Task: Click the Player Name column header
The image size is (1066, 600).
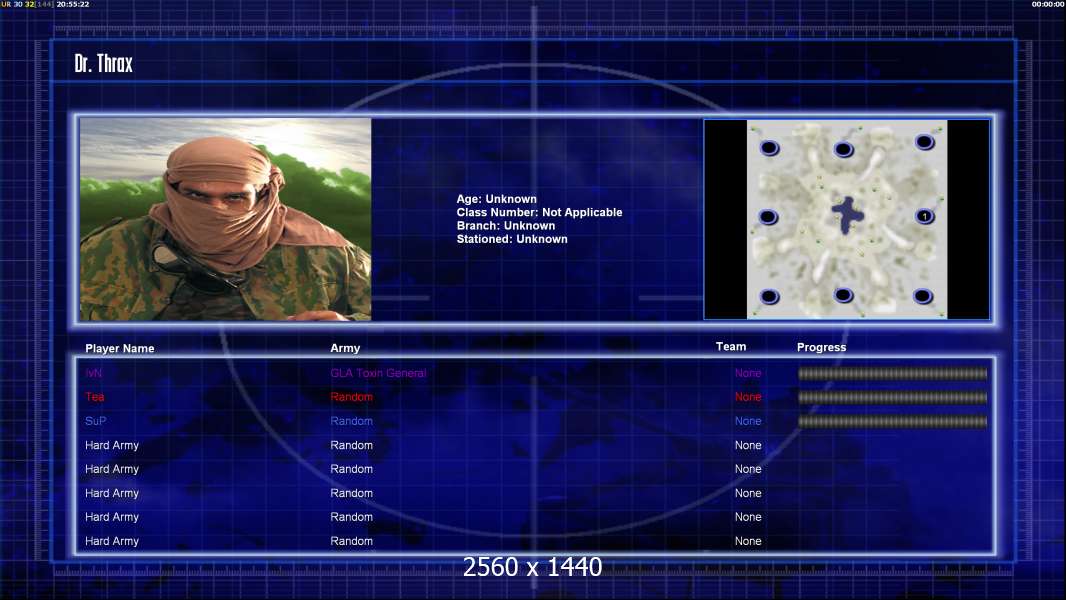Action: coord(120,348)
